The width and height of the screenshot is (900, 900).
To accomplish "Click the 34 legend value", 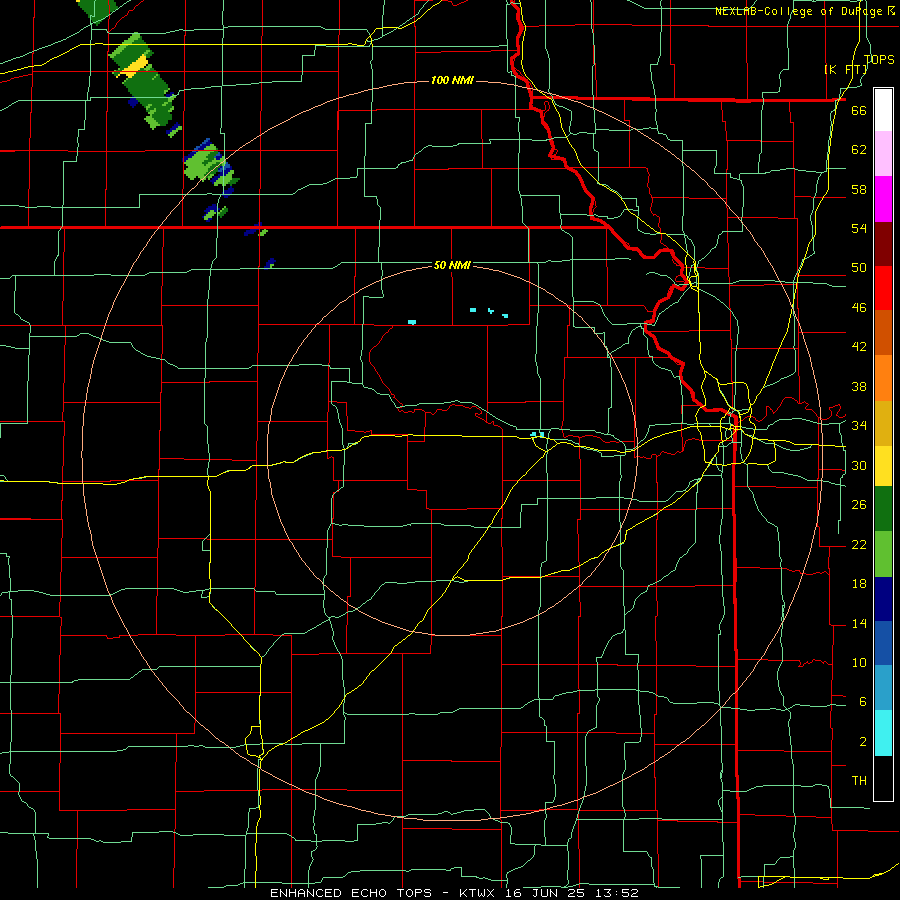I will (x=859, y=426).
